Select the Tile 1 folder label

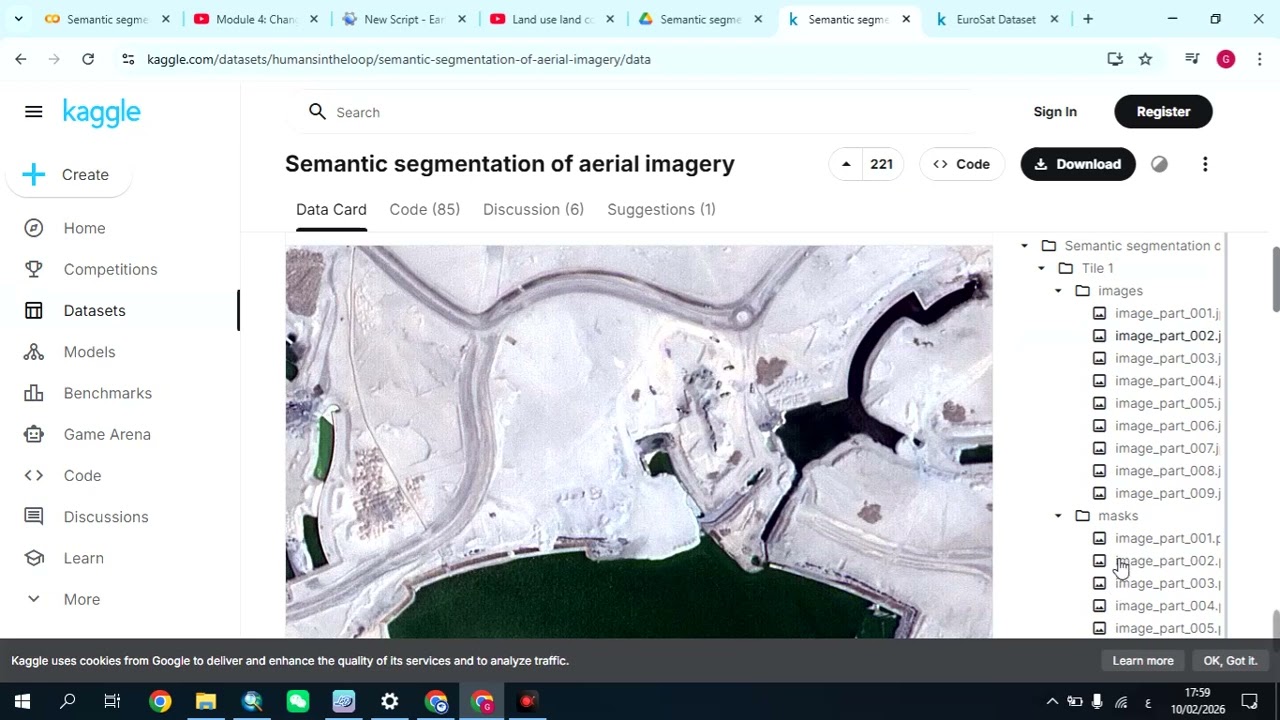pyautogui.click(x=1097, y=268)
